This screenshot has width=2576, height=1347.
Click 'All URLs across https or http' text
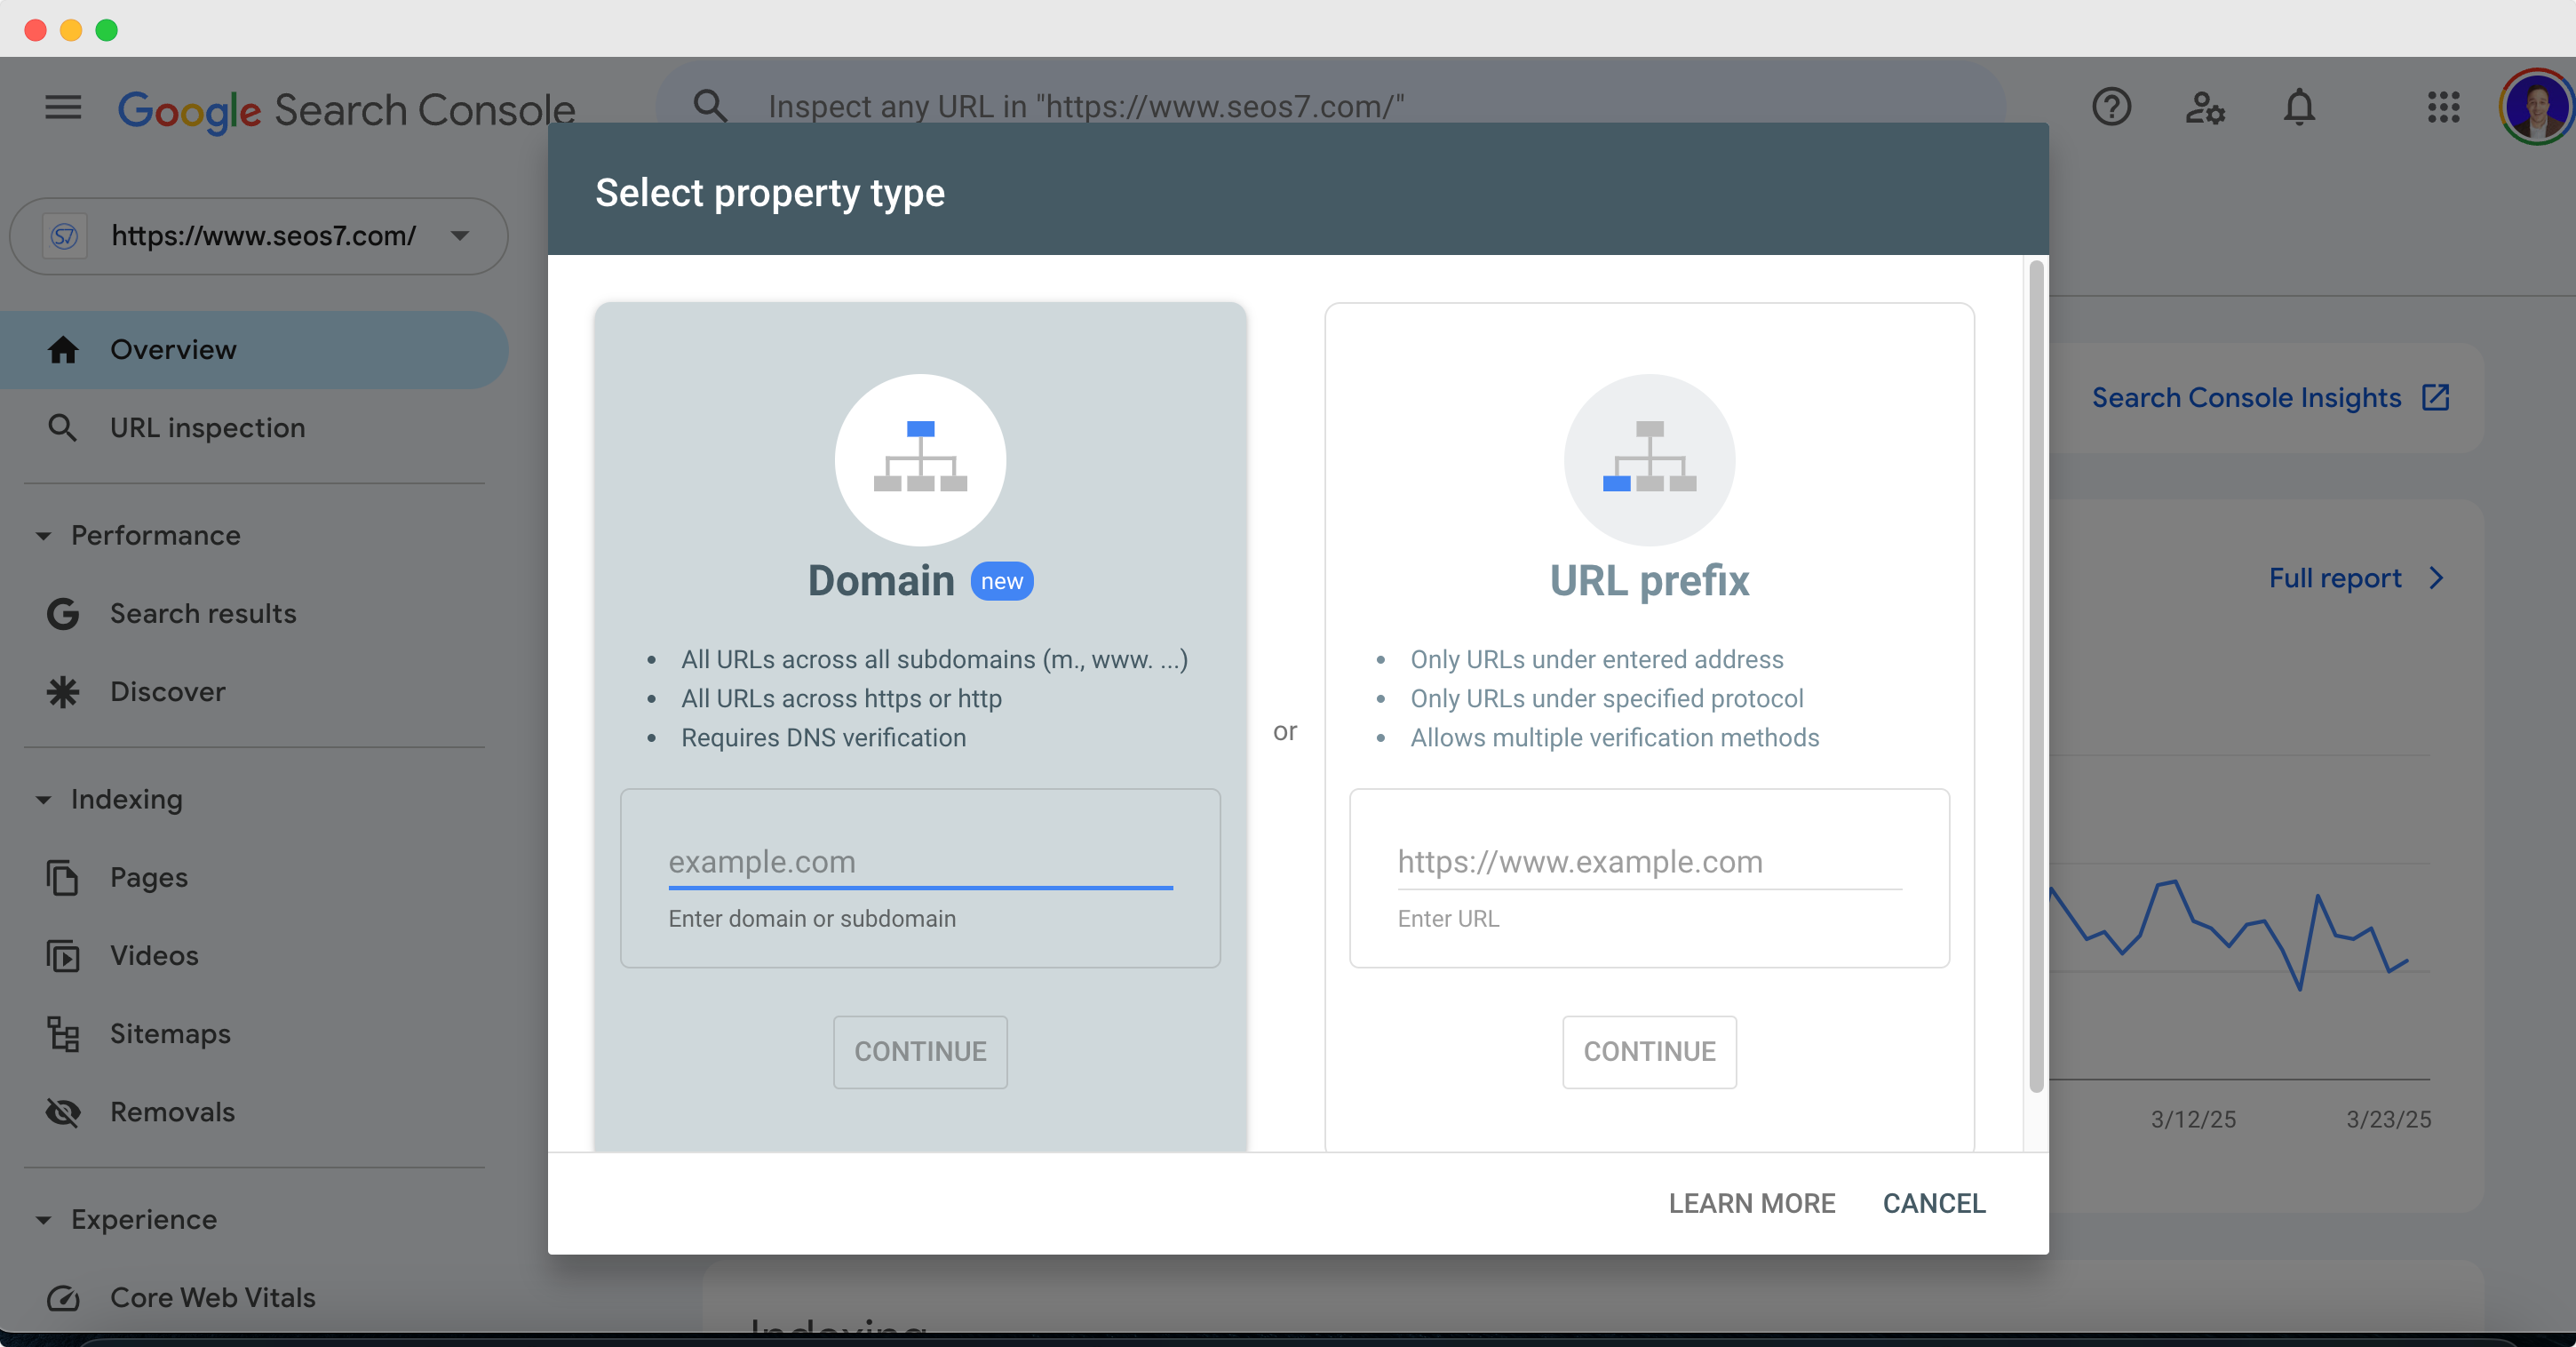(x=841, y=698)
